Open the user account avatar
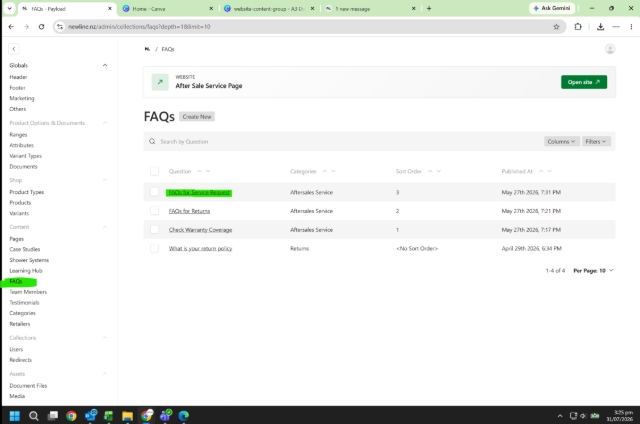 [x=610, y=49]
